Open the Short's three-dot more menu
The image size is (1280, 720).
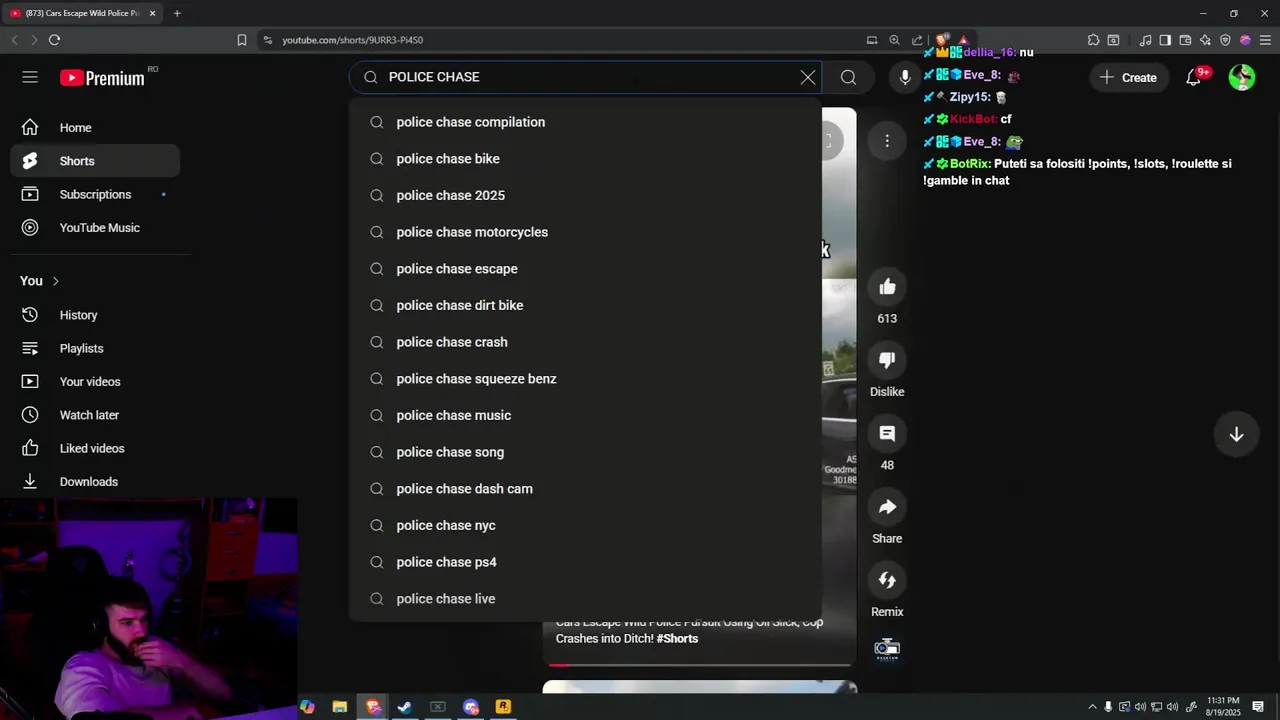tap(887, 141)
